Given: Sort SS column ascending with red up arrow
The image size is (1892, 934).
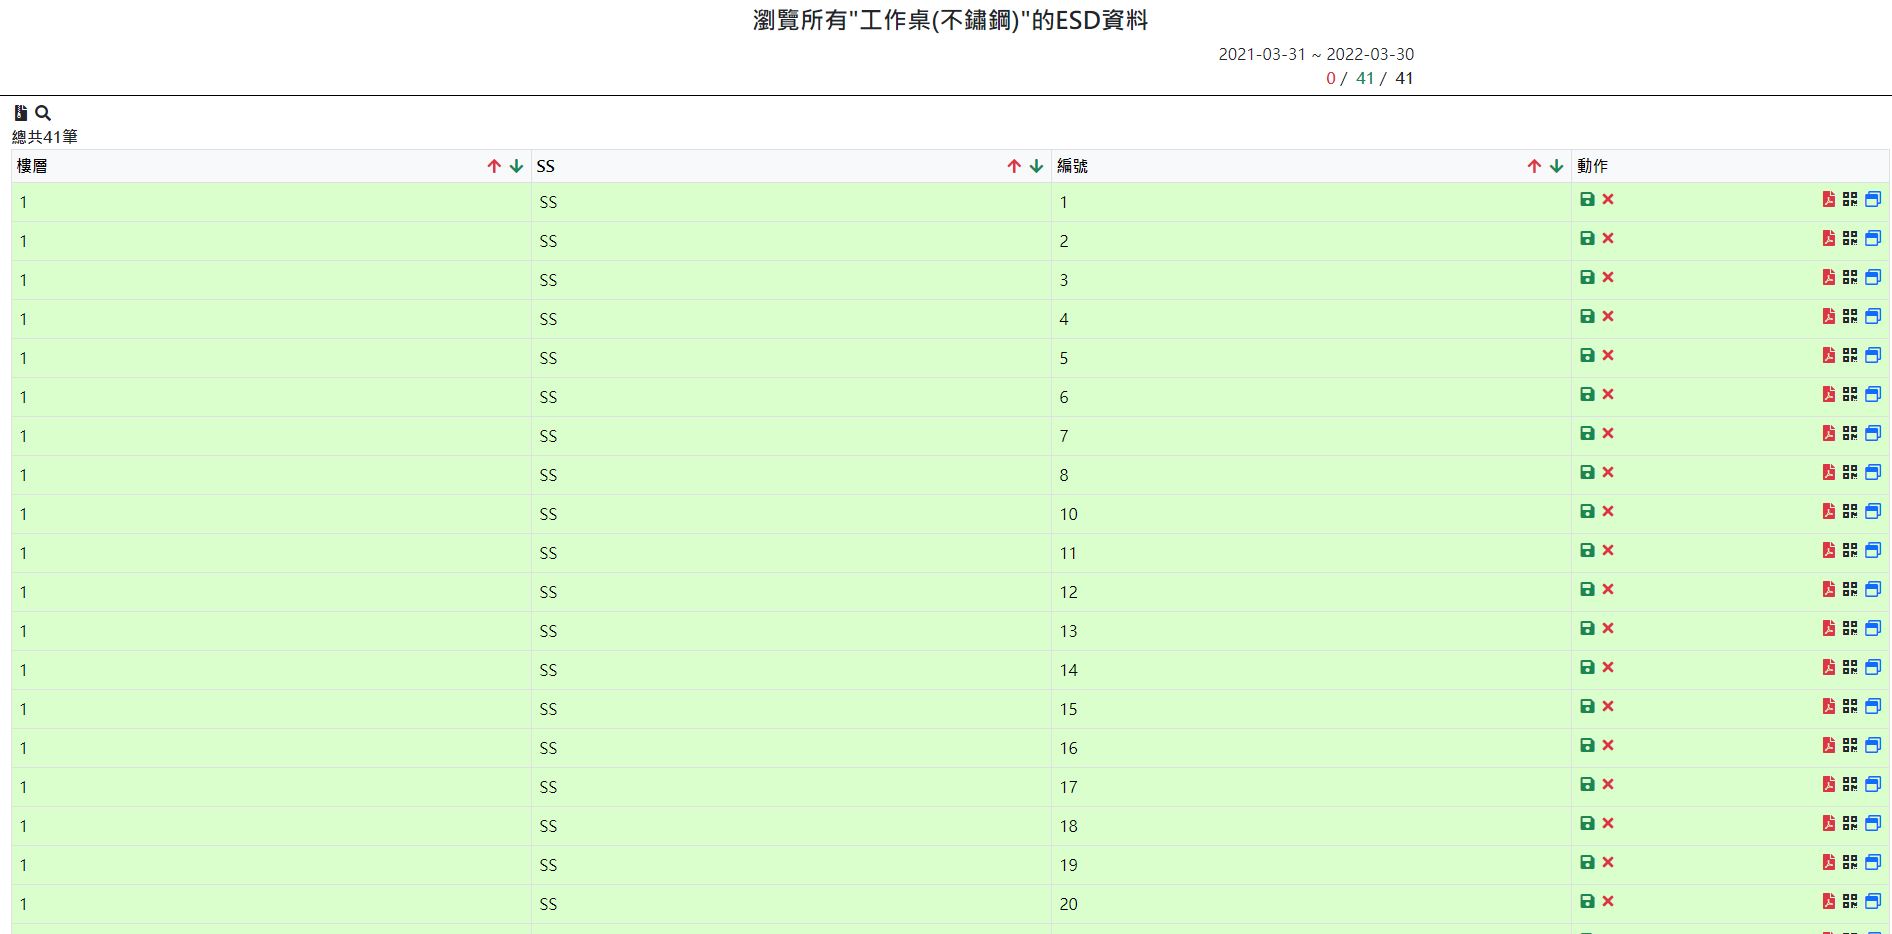Looking at the screenshot, I should 1014,167.
